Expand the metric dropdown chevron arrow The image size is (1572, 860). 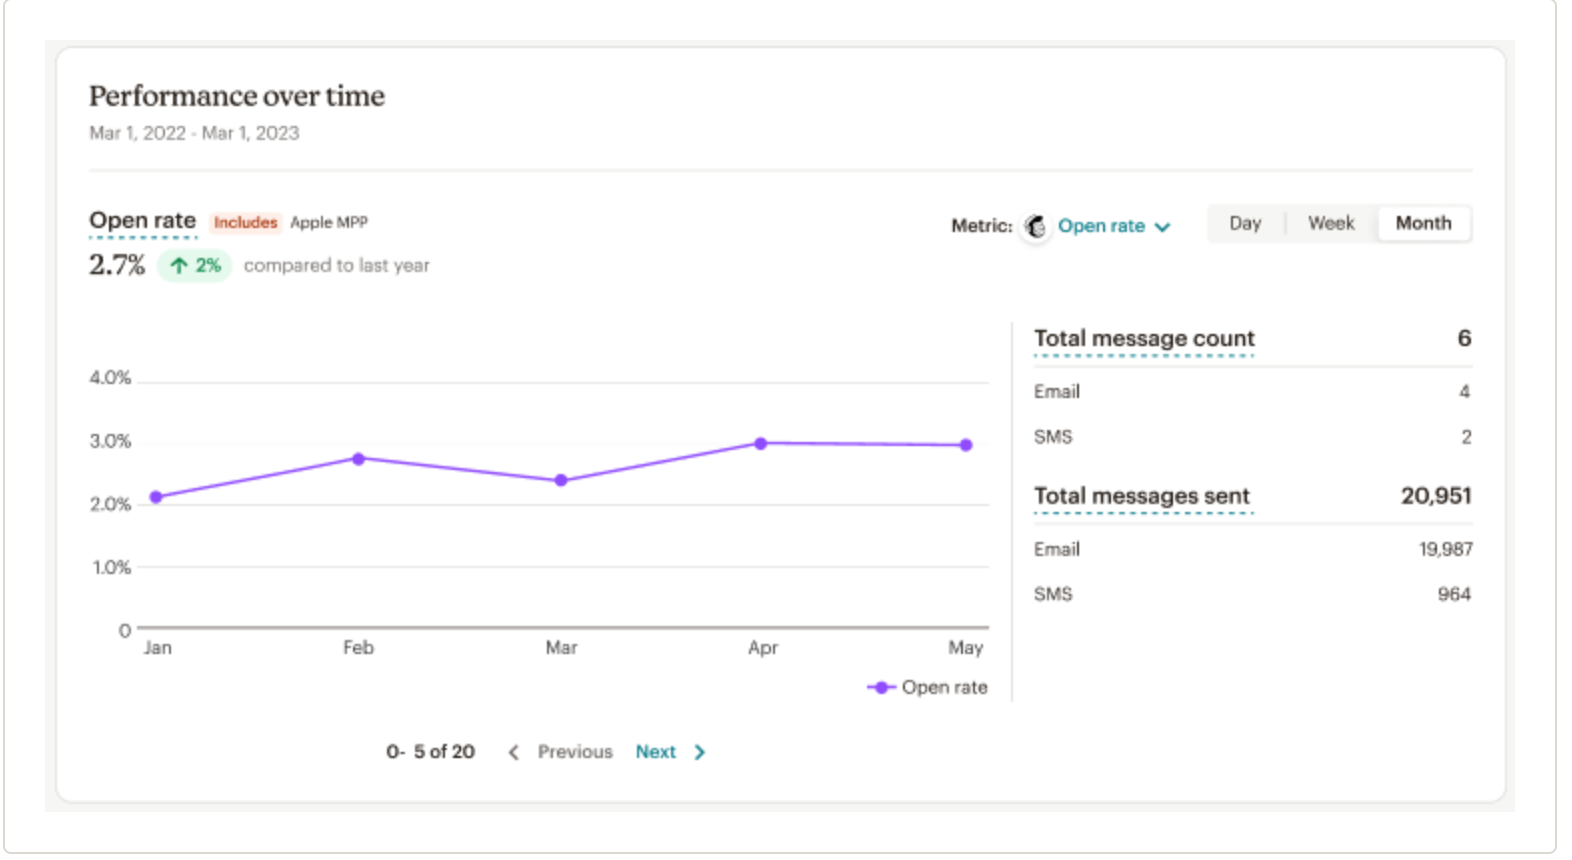(1162, 227)
